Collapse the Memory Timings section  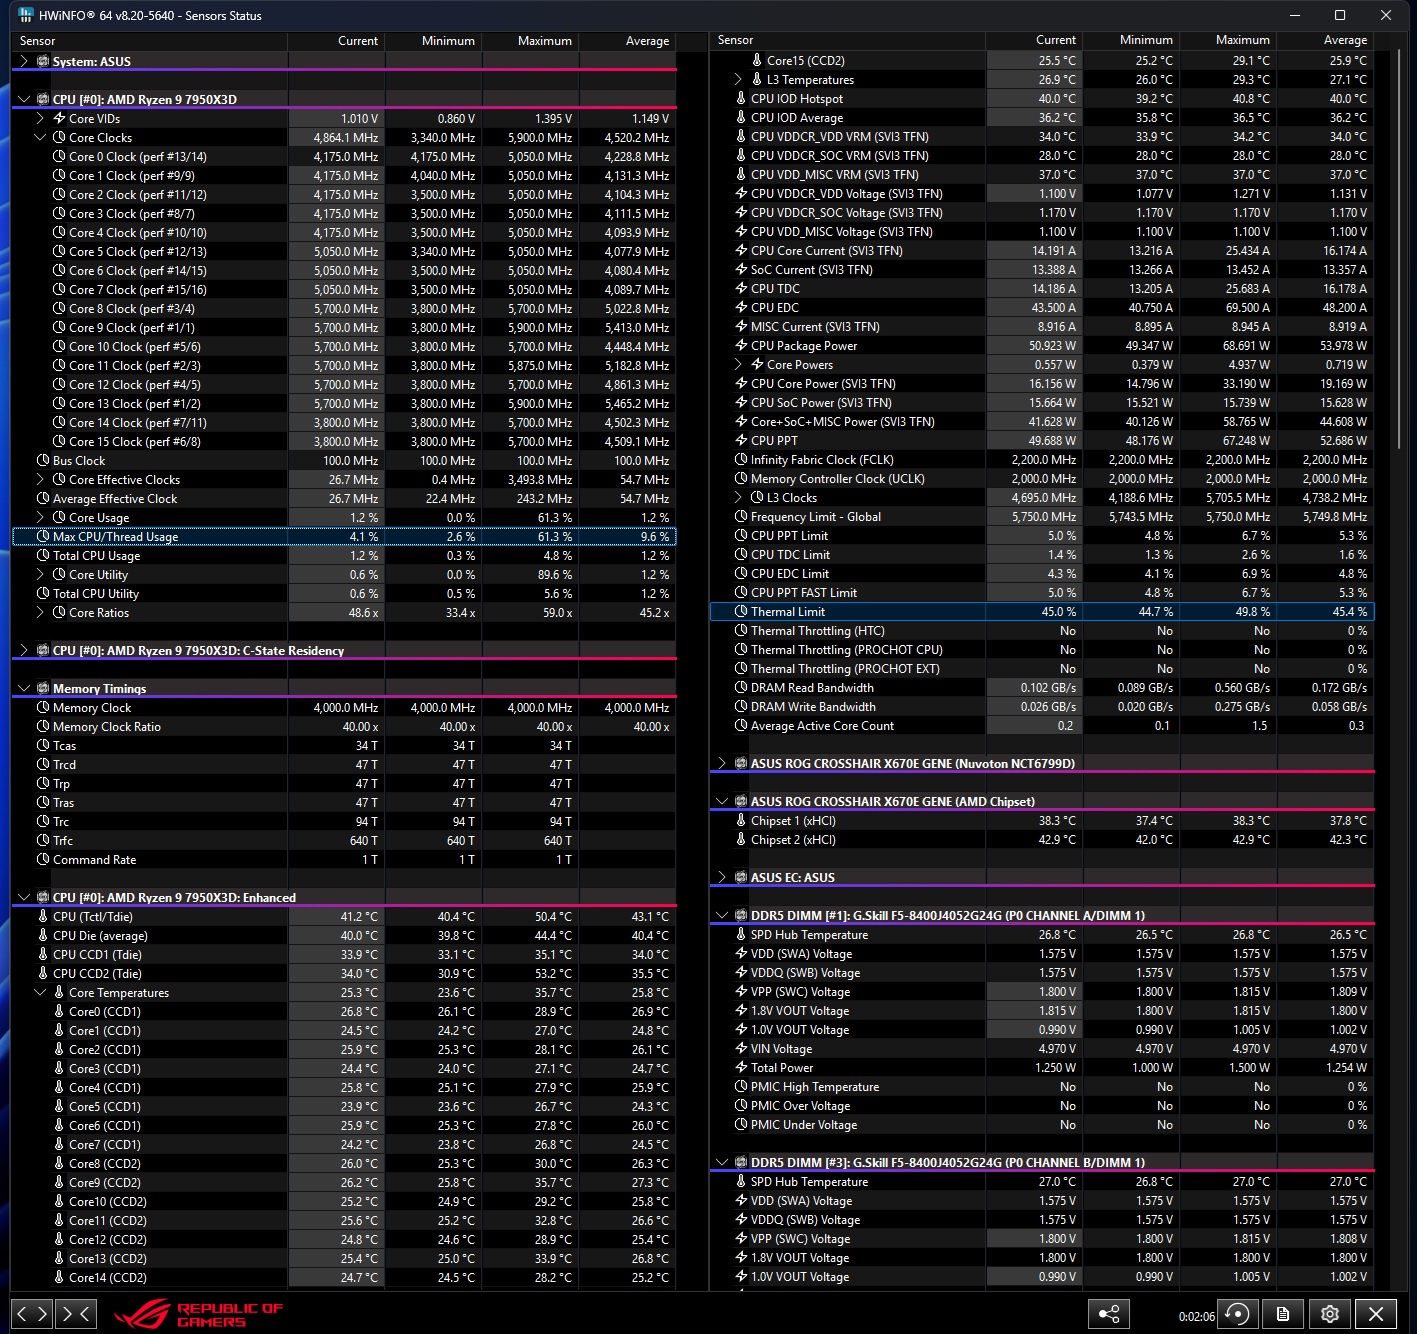[x=24, y=689]
